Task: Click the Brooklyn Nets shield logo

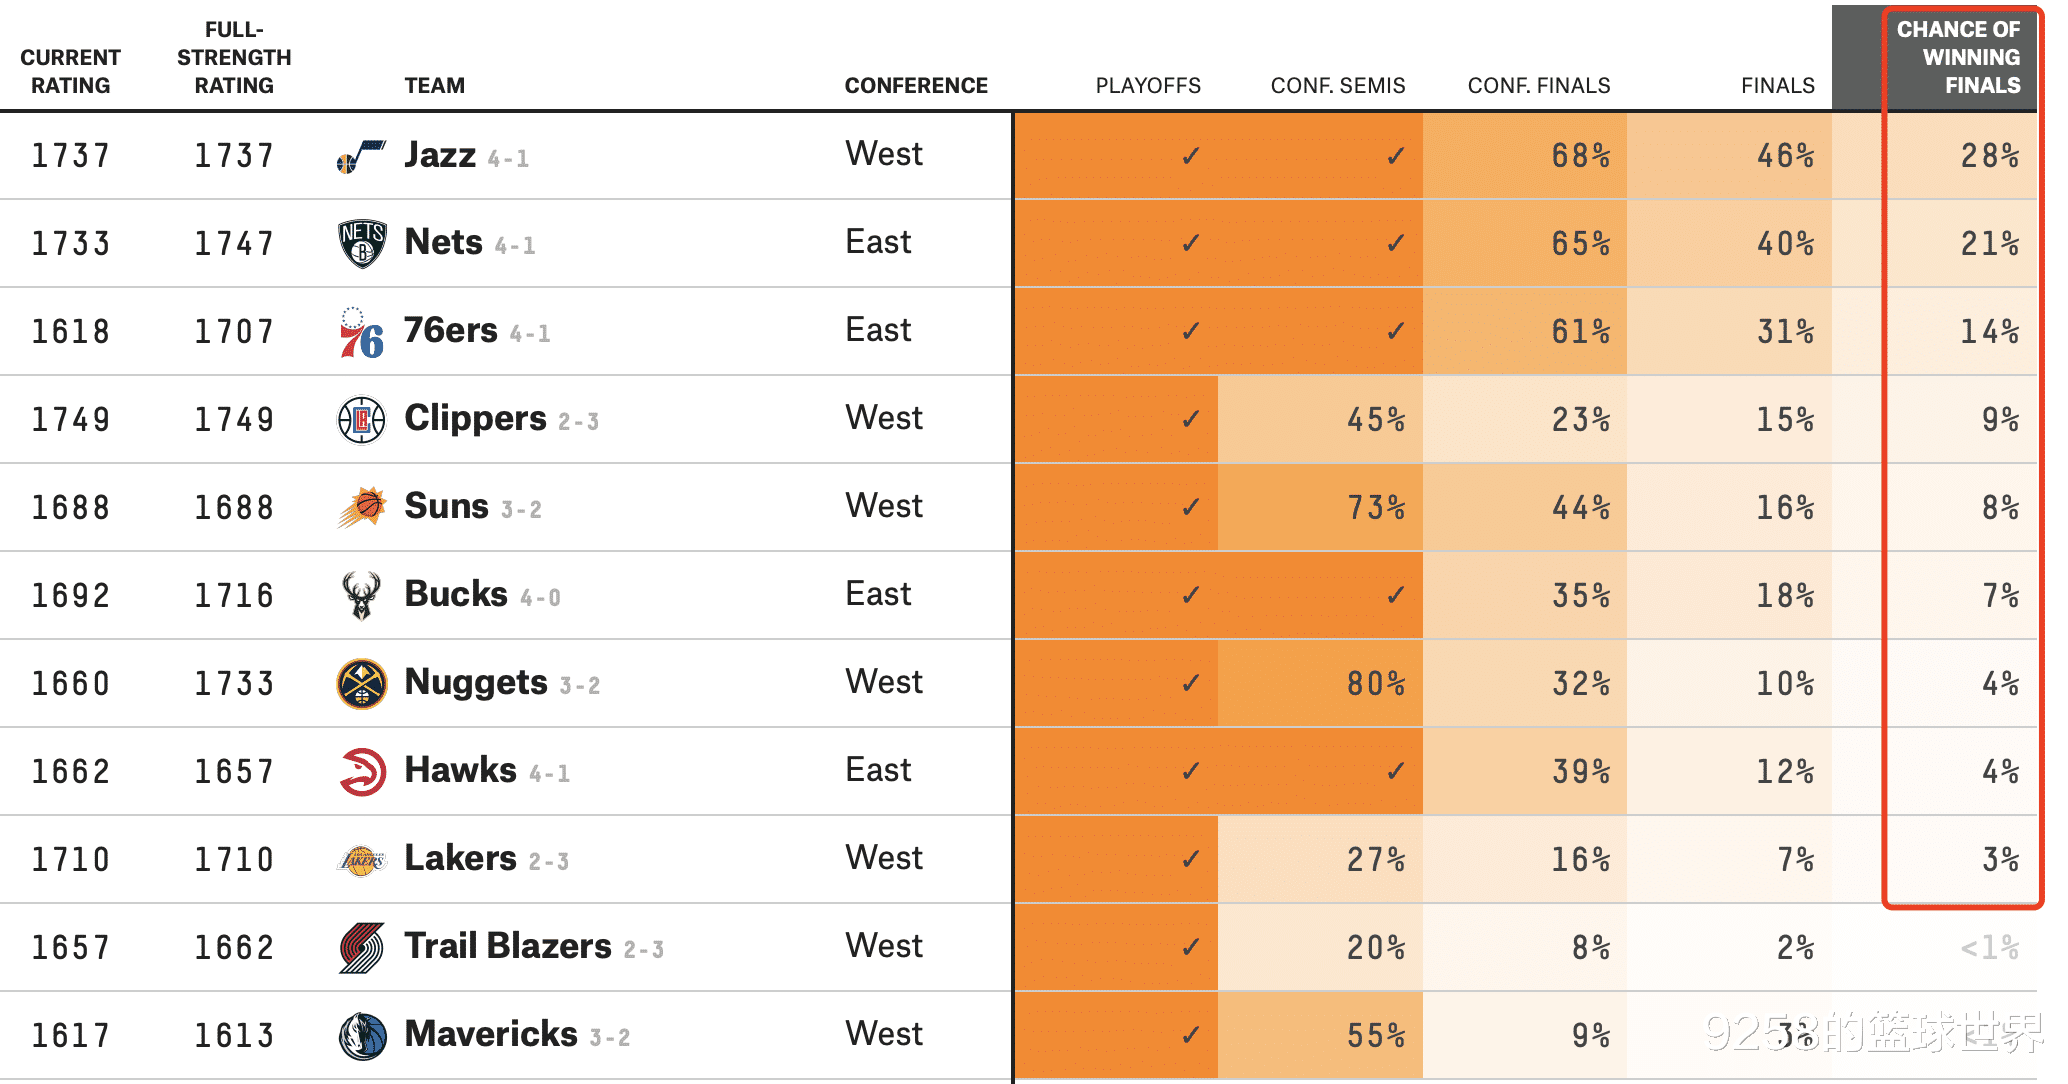Action: pos(362,244)
